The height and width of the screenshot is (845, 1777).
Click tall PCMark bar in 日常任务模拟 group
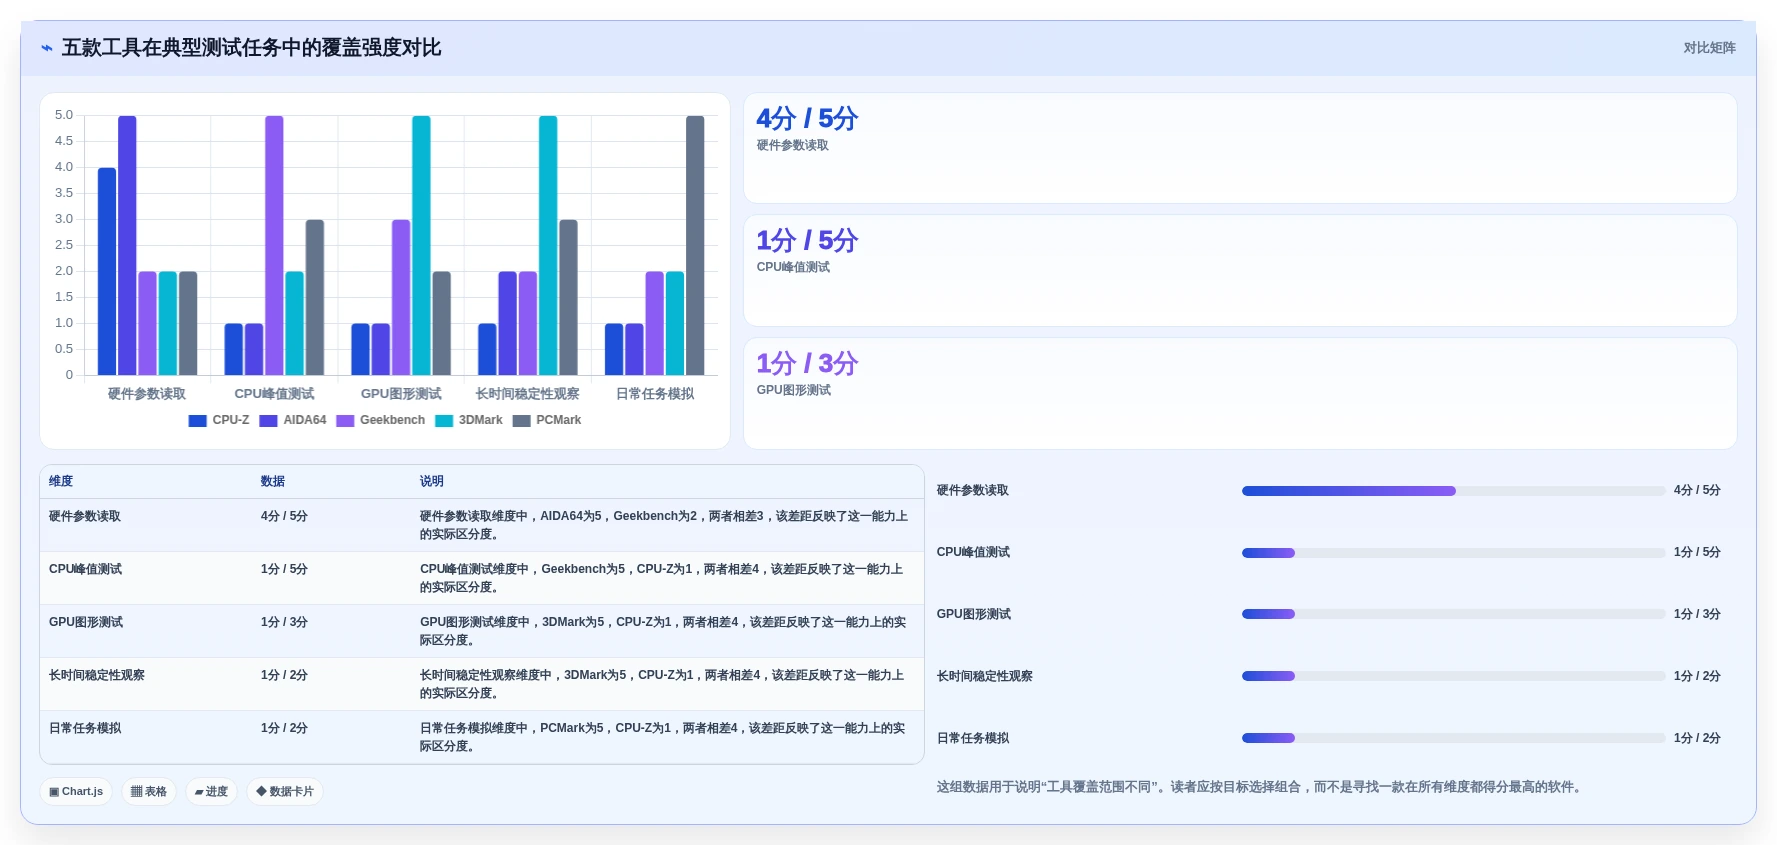point(695,245)
